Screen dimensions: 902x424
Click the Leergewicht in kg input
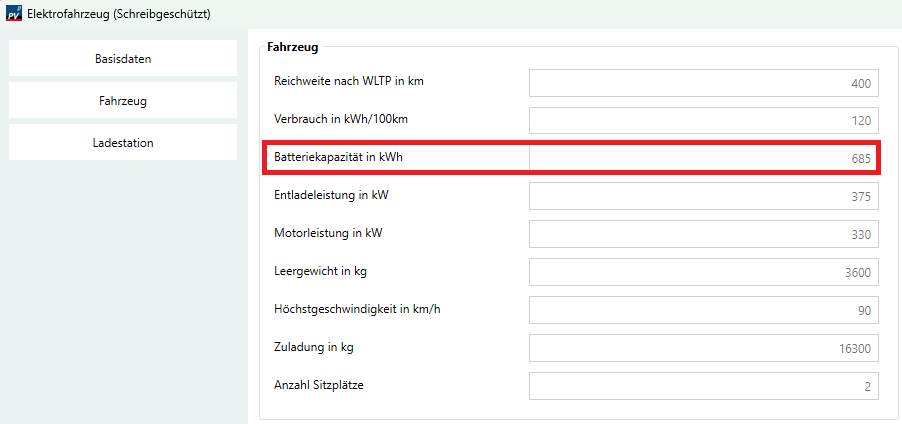coord(704,272)
